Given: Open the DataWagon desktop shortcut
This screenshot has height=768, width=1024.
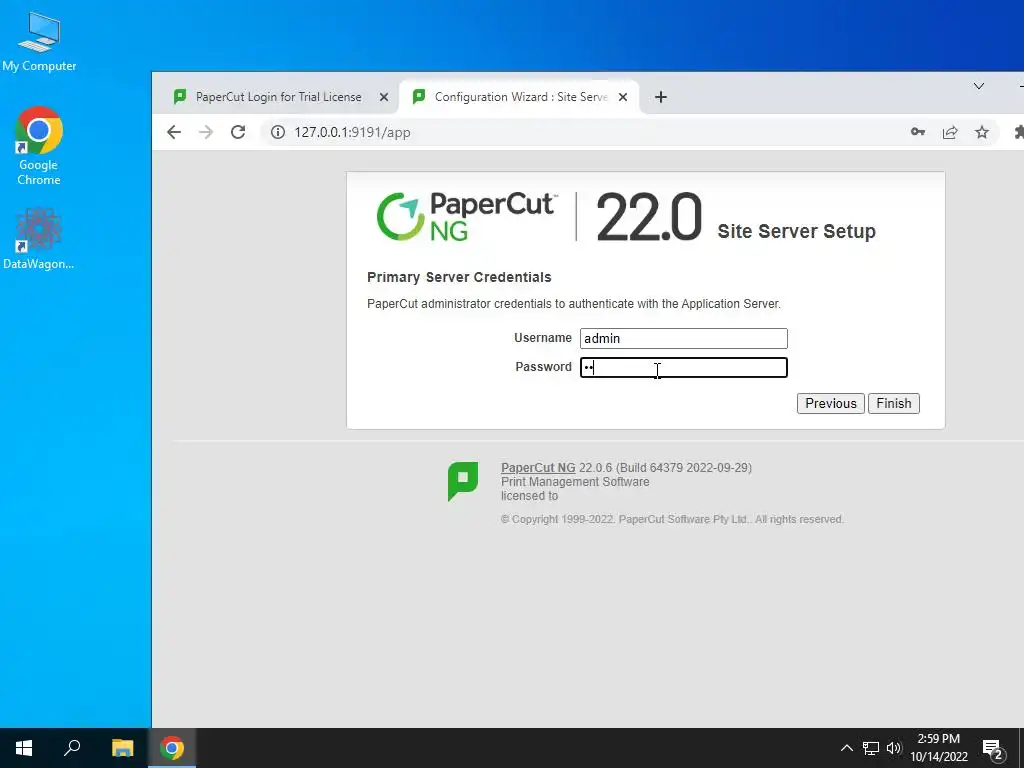Looking at the screenshot, I should [x=39, y=238].
